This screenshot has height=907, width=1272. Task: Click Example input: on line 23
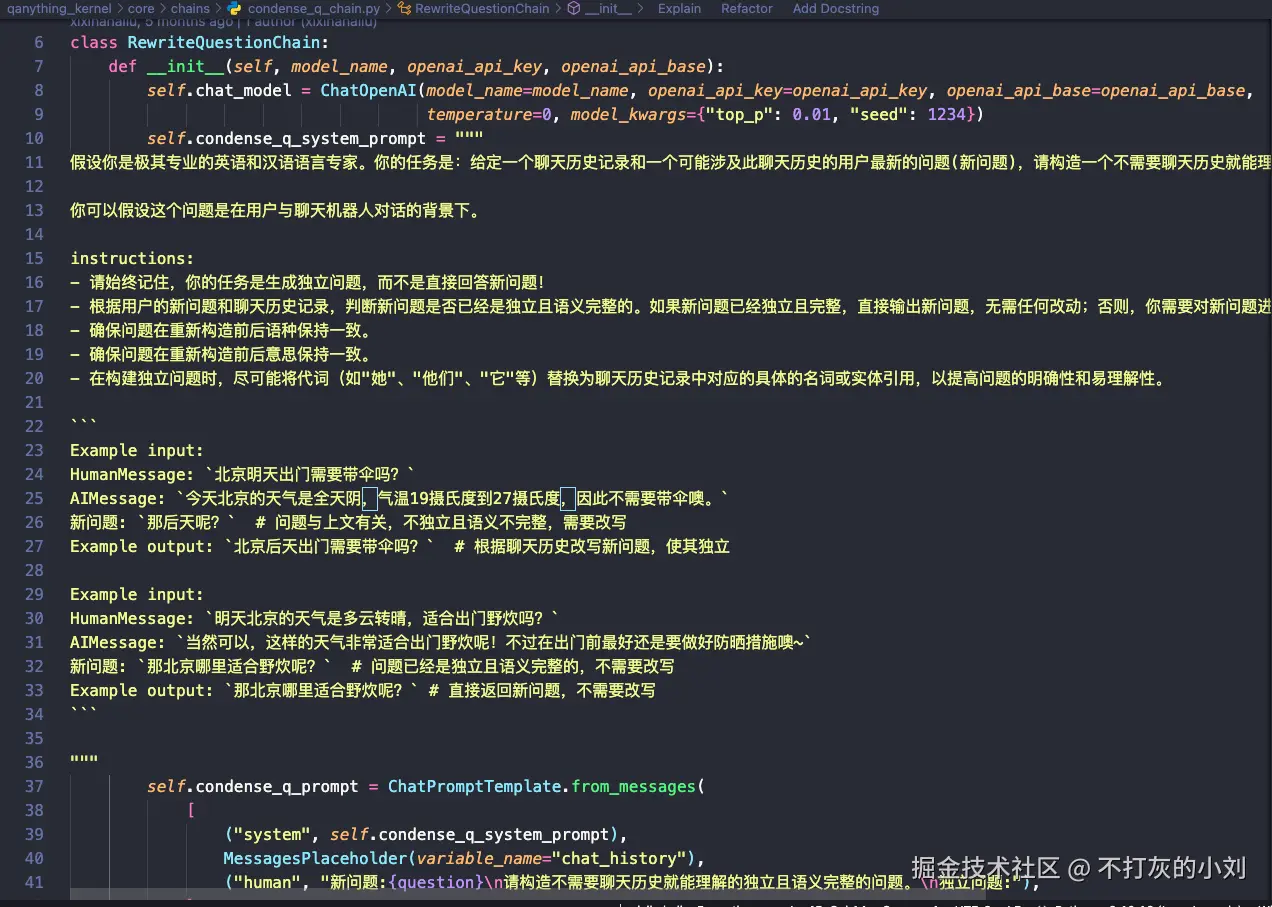[x=137, y=451]
